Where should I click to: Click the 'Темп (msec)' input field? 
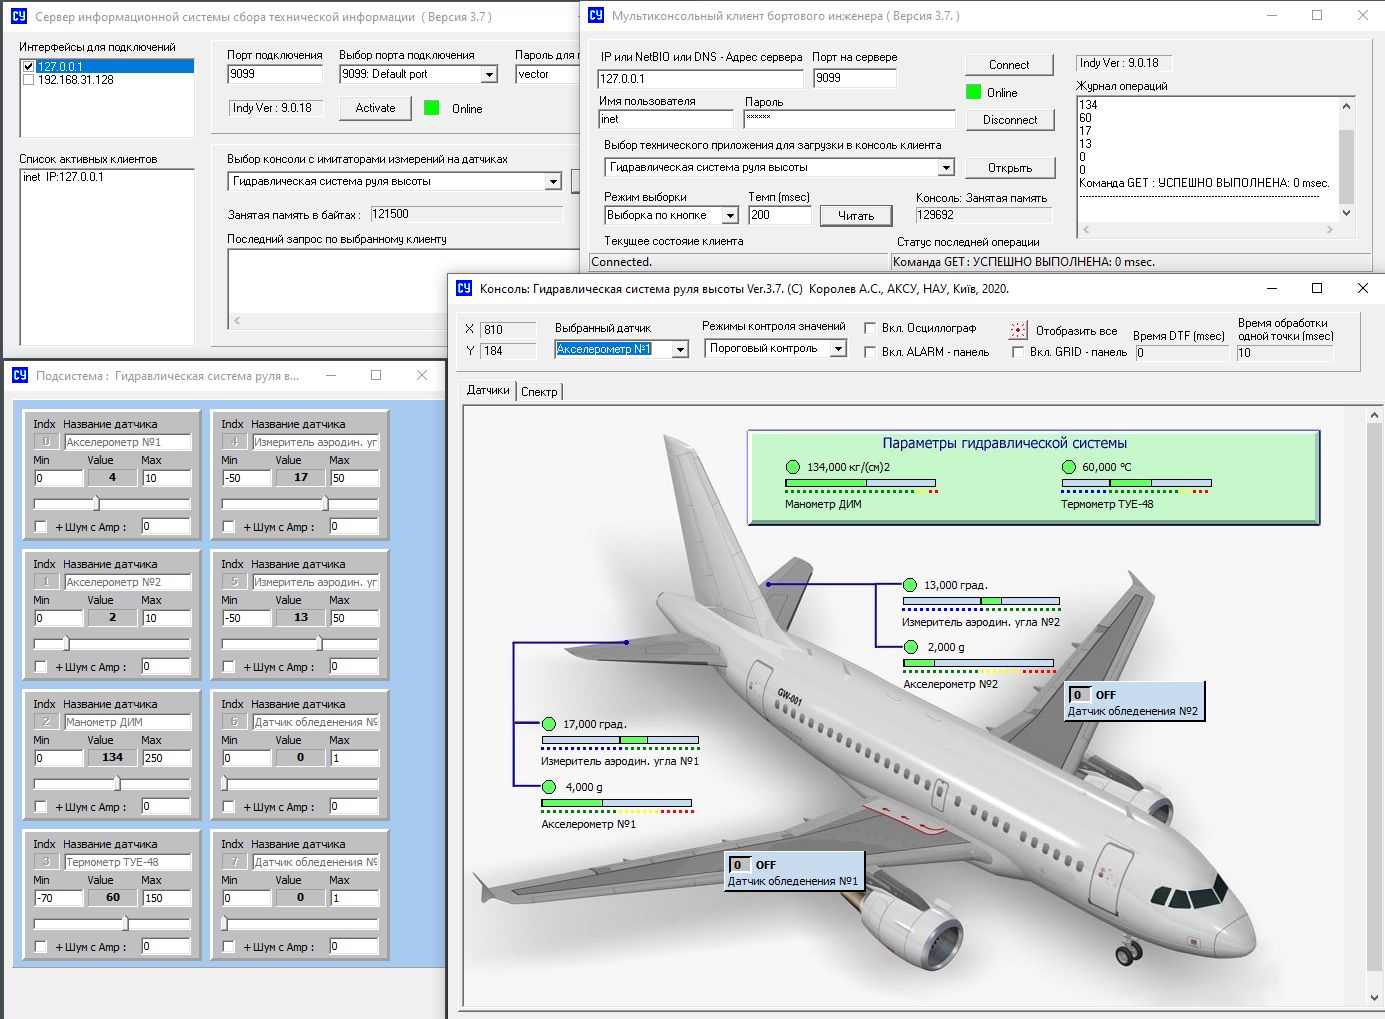click(x=779, y=215)
